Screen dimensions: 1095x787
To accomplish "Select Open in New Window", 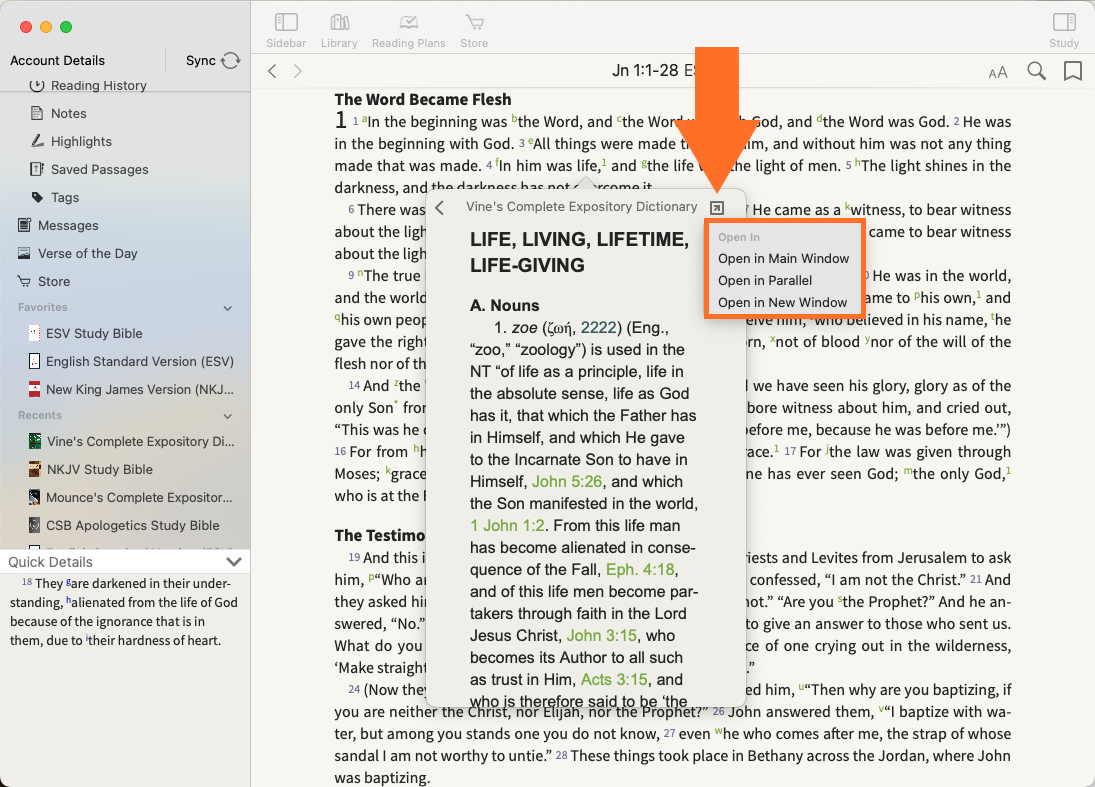I will pos(784,302).
